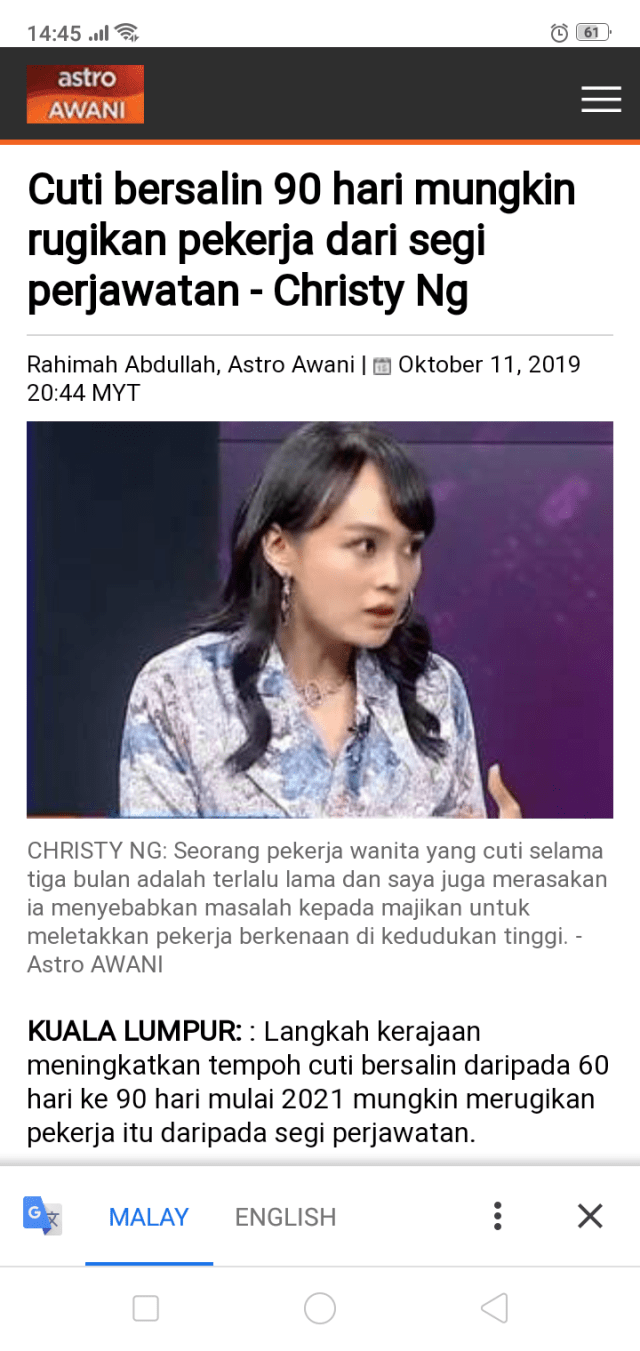The image size is (640, 1351).
Task: Open recent apps square button
Action: 146,1308
